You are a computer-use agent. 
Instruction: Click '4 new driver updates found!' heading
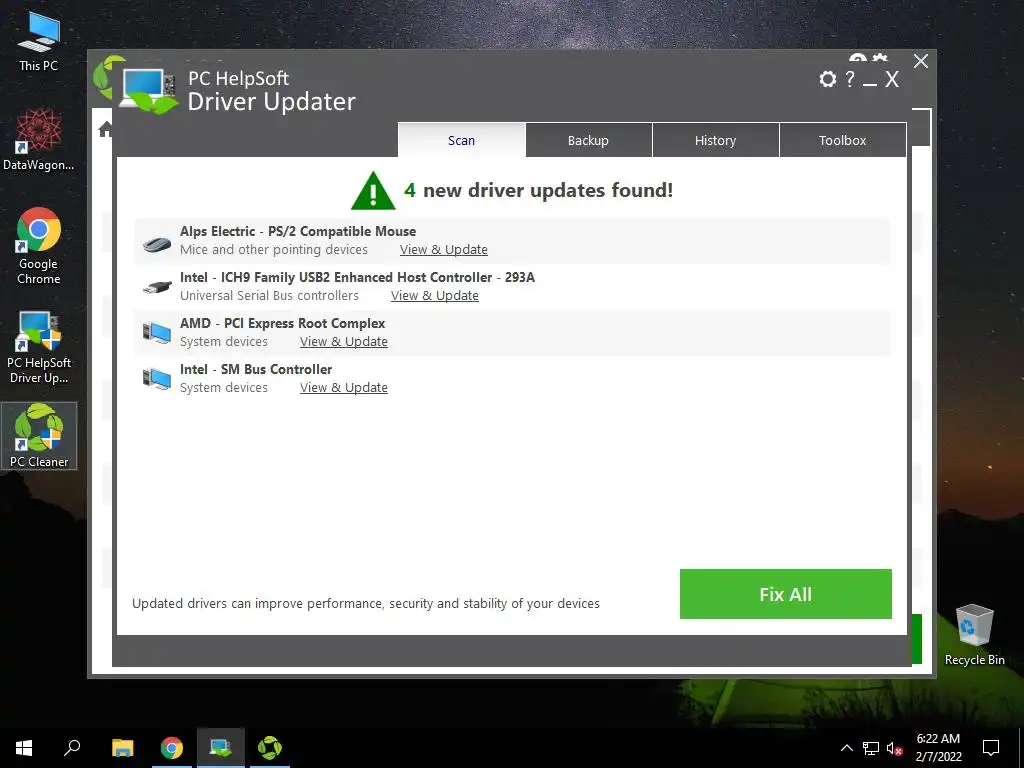click(538, 190)
